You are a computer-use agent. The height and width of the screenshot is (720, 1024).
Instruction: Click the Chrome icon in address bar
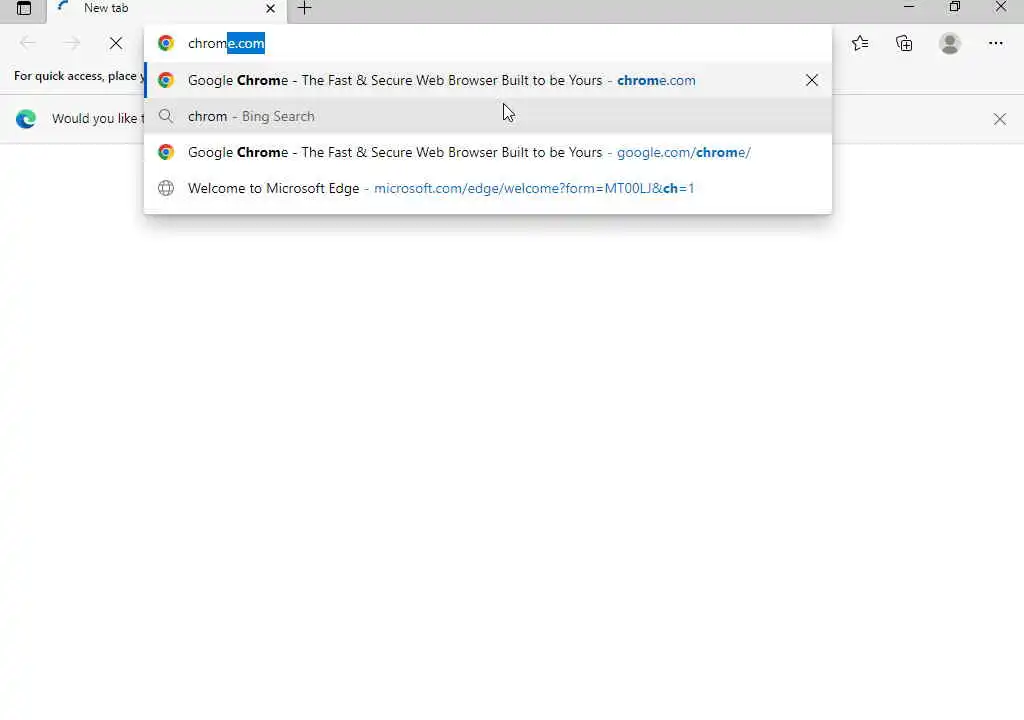166,43
